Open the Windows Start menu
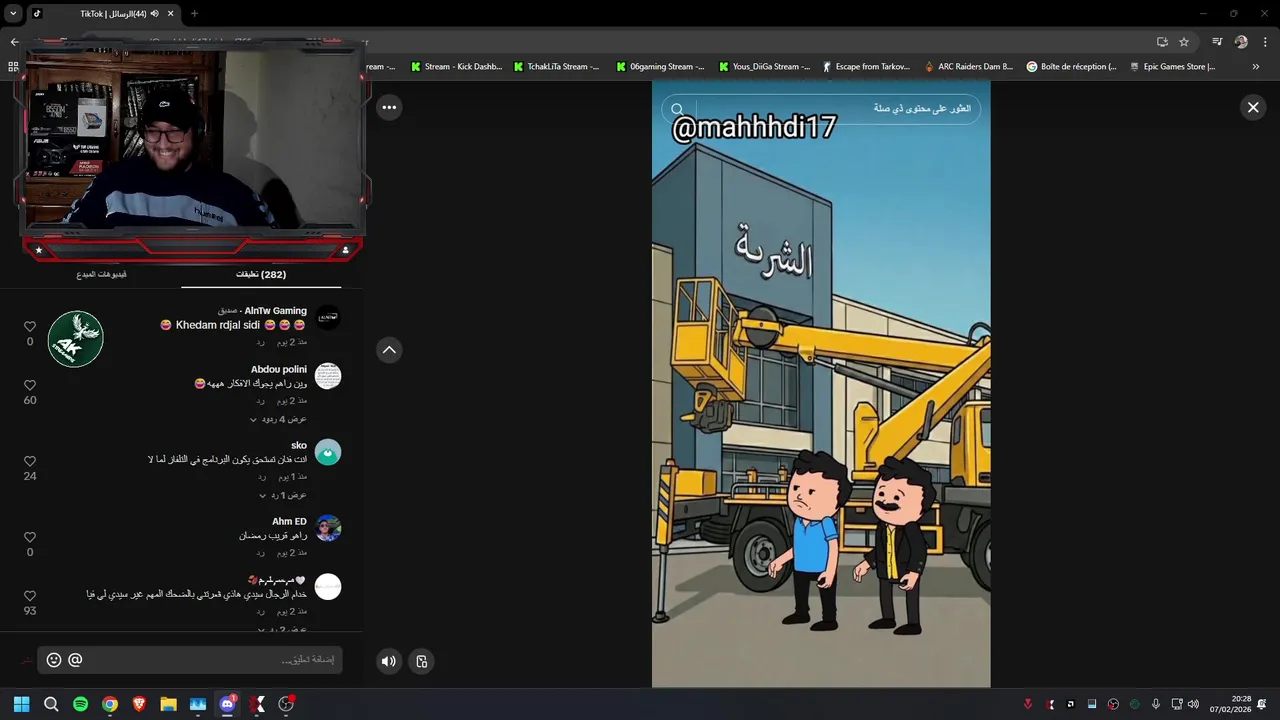This screenshot has height=720, width=1280. 21,704
